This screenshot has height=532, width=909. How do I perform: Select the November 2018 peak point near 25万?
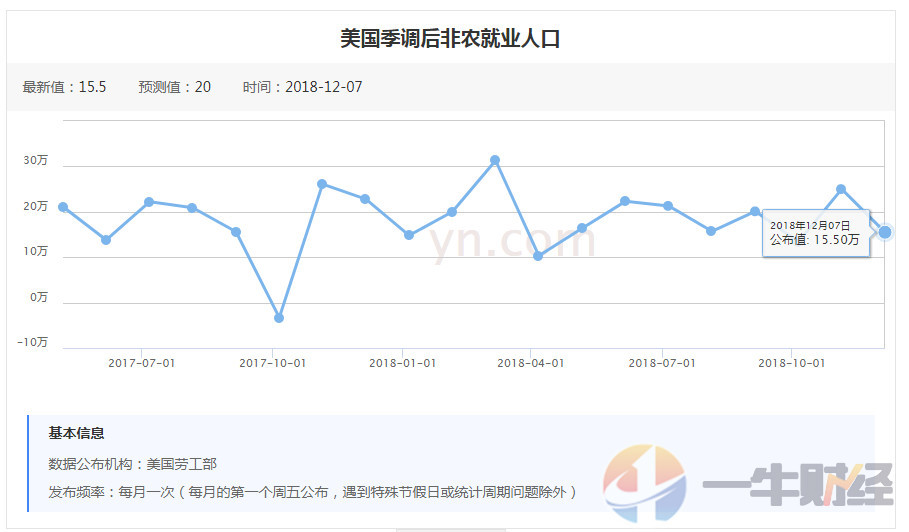point(841,189)
